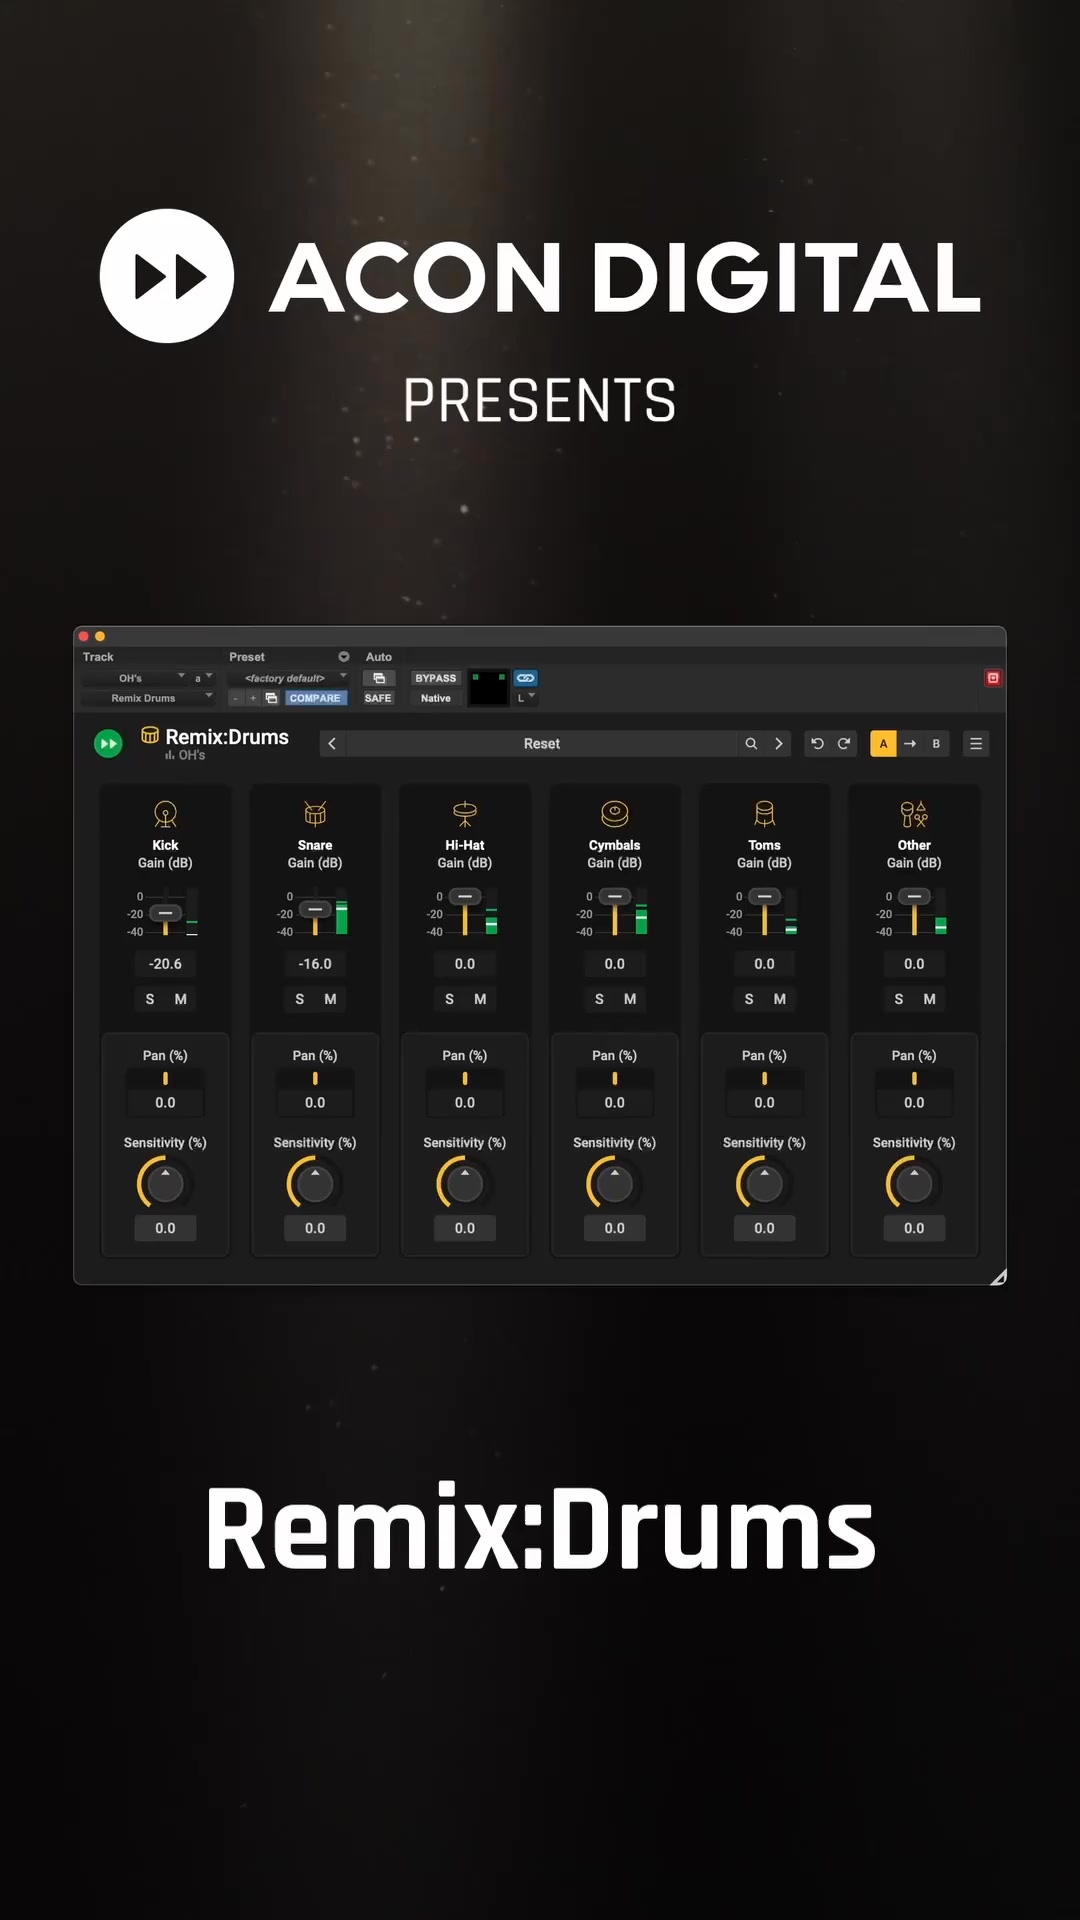Viewport: 1080px width, 1920px height.
Task: Open the preset search magnifier
Action: pyautogui.click(x=751, y=743)
